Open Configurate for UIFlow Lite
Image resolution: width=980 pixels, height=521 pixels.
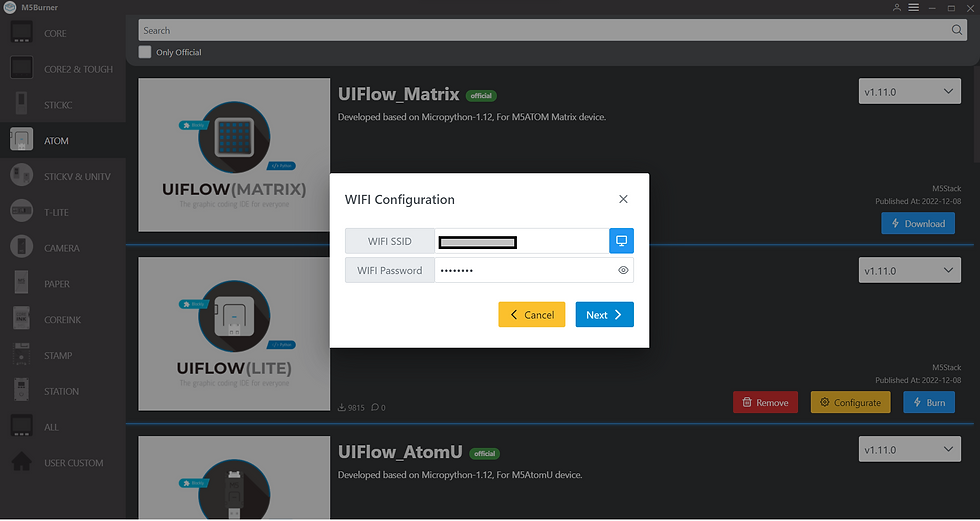(850, 402)
